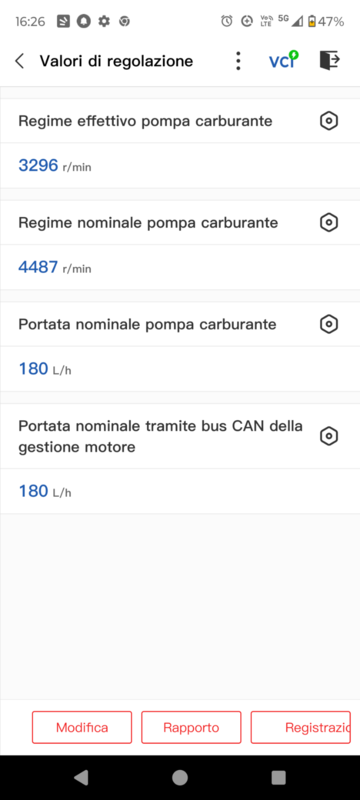The width and height of the screenshot is (360, 800).
Task: Tap the Modifica button
Action: 82,727
